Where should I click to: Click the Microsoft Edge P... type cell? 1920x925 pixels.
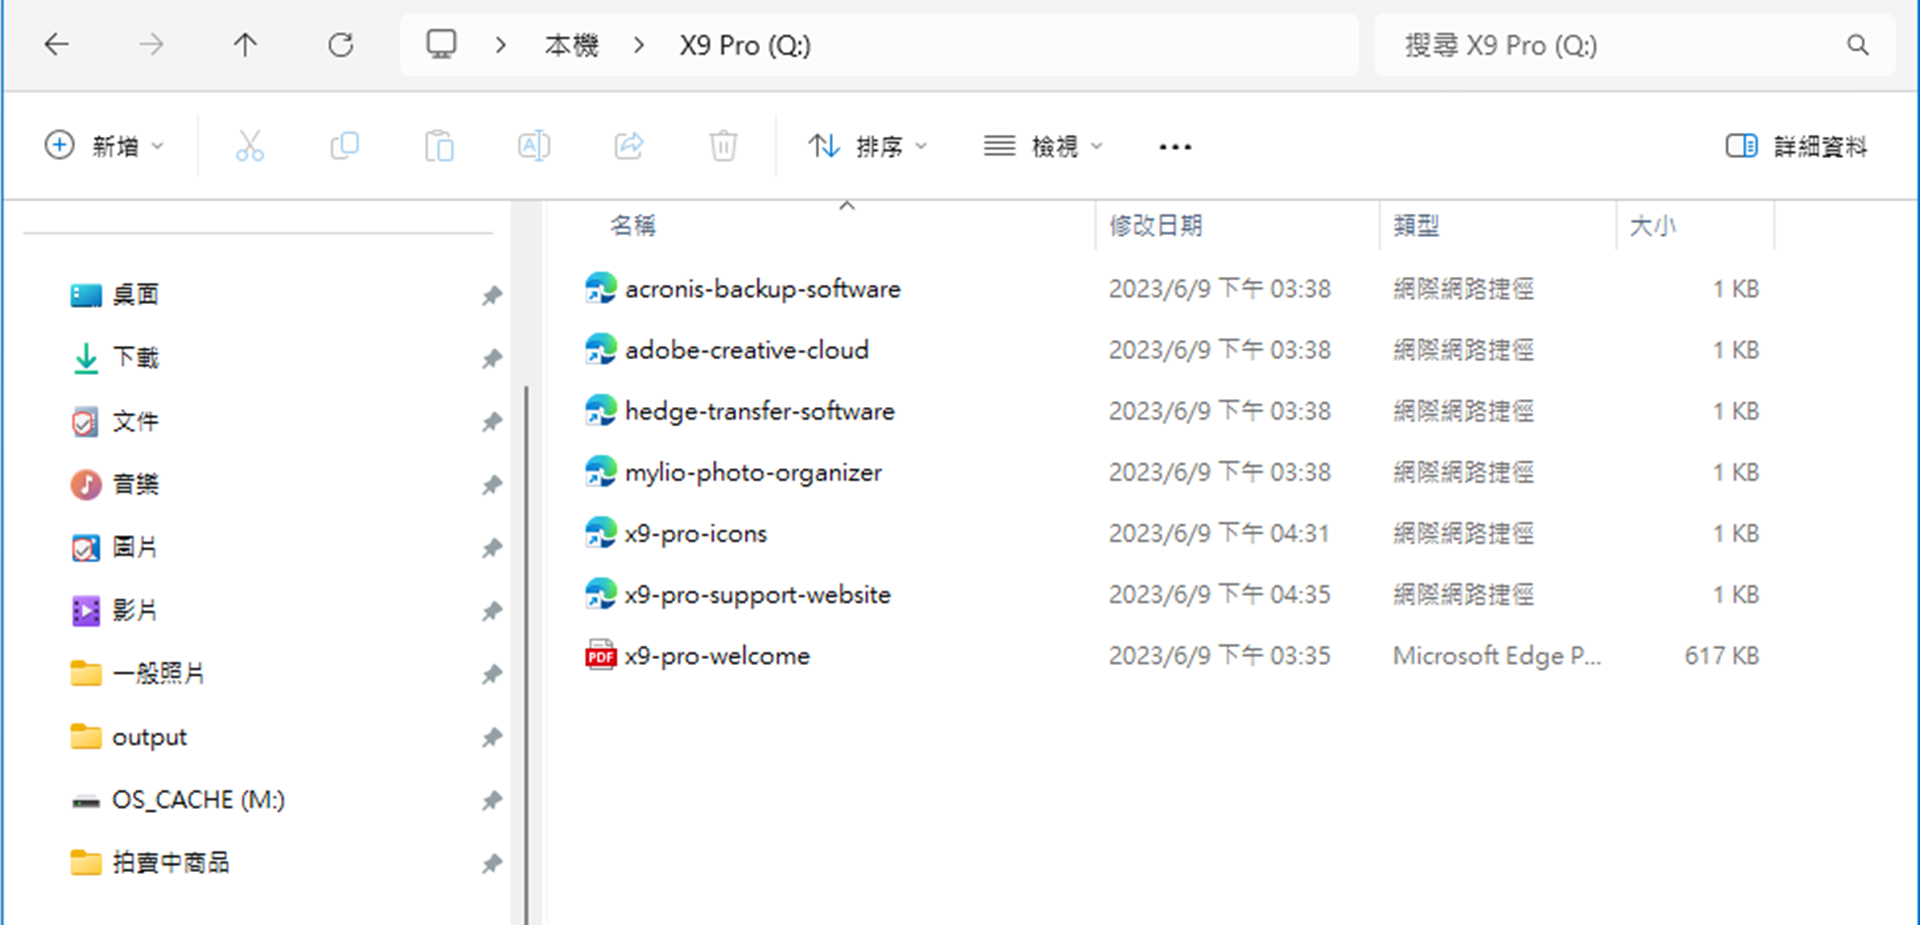(x=1497, y=656)
